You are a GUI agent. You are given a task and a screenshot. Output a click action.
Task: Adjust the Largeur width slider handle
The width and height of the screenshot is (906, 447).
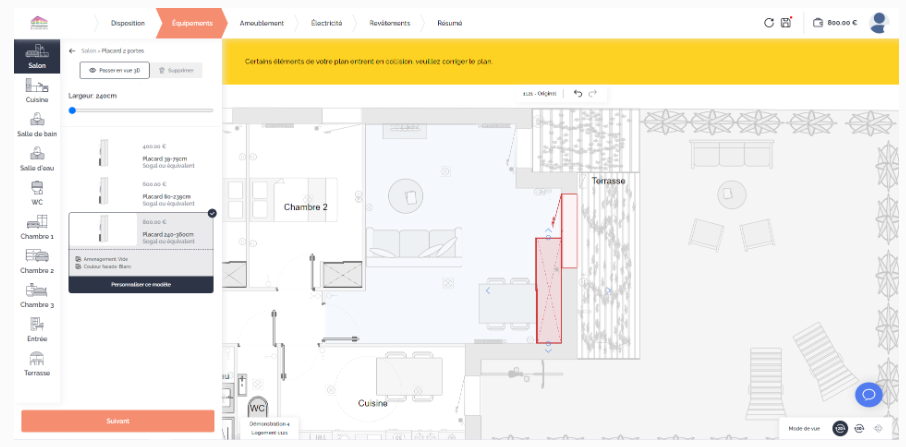(x=72, y=110)
